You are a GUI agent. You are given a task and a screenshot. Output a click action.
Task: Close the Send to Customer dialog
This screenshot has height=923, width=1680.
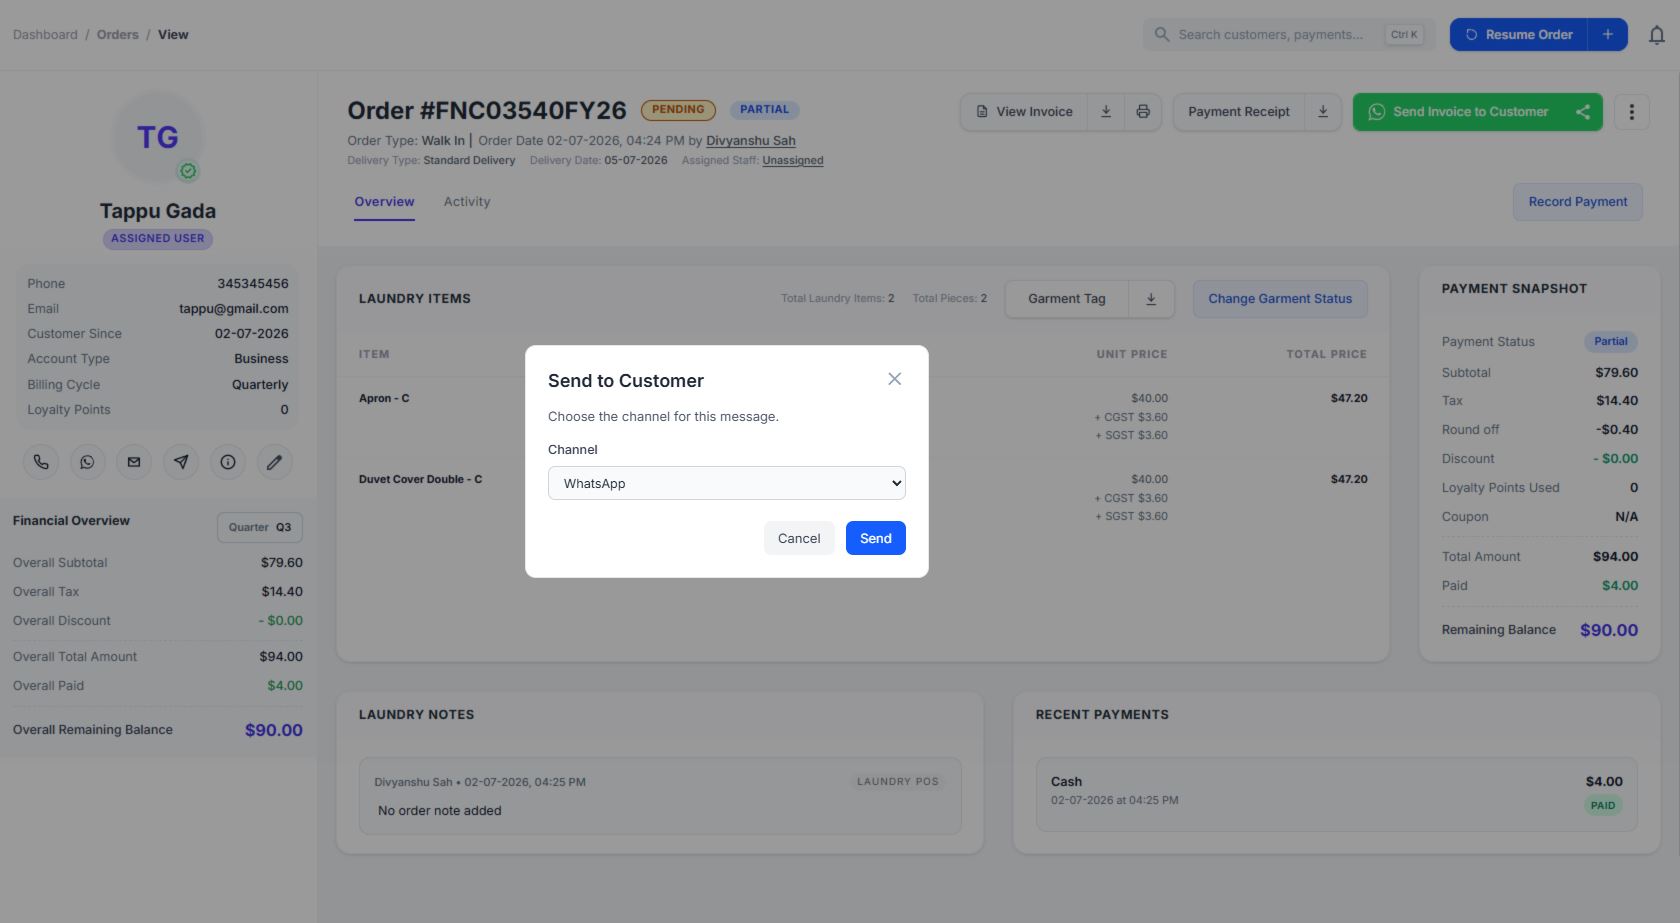[894, 379]
